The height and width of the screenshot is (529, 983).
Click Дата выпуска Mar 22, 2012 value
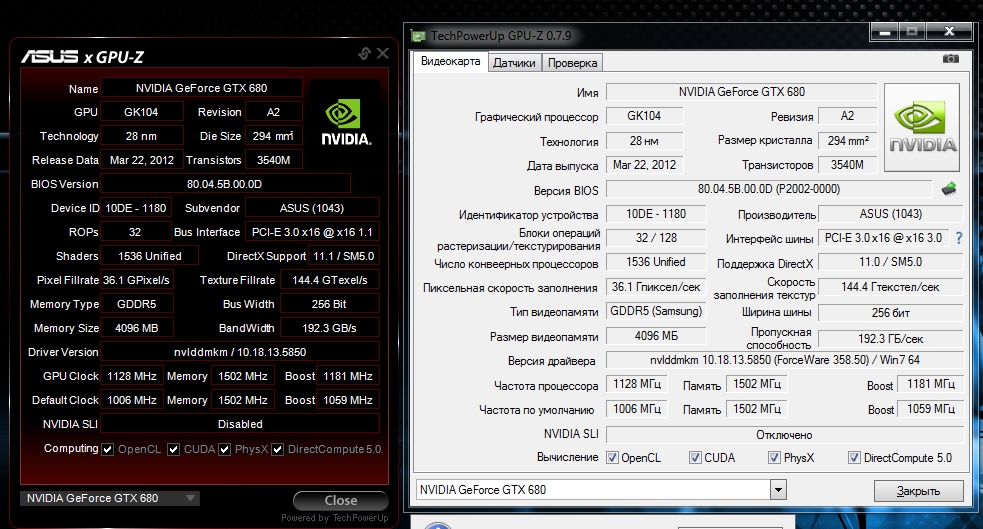tap(644, 165)
